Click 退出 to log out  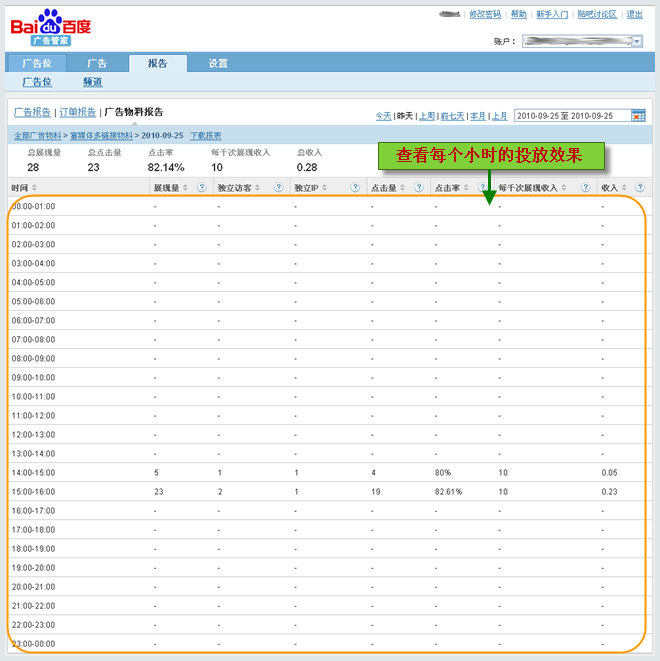(635, 14)
